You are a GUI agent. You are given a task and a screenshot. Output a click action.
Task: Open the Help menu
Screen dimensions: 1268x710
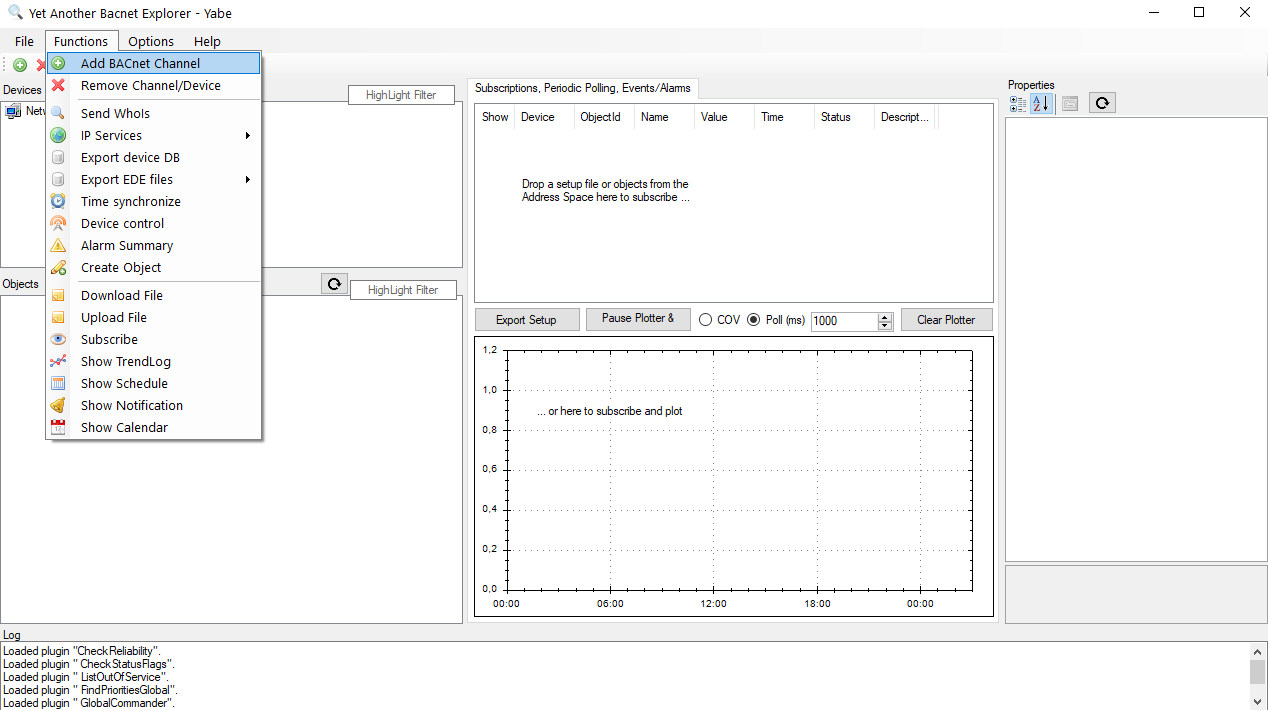tap(207, 41)
